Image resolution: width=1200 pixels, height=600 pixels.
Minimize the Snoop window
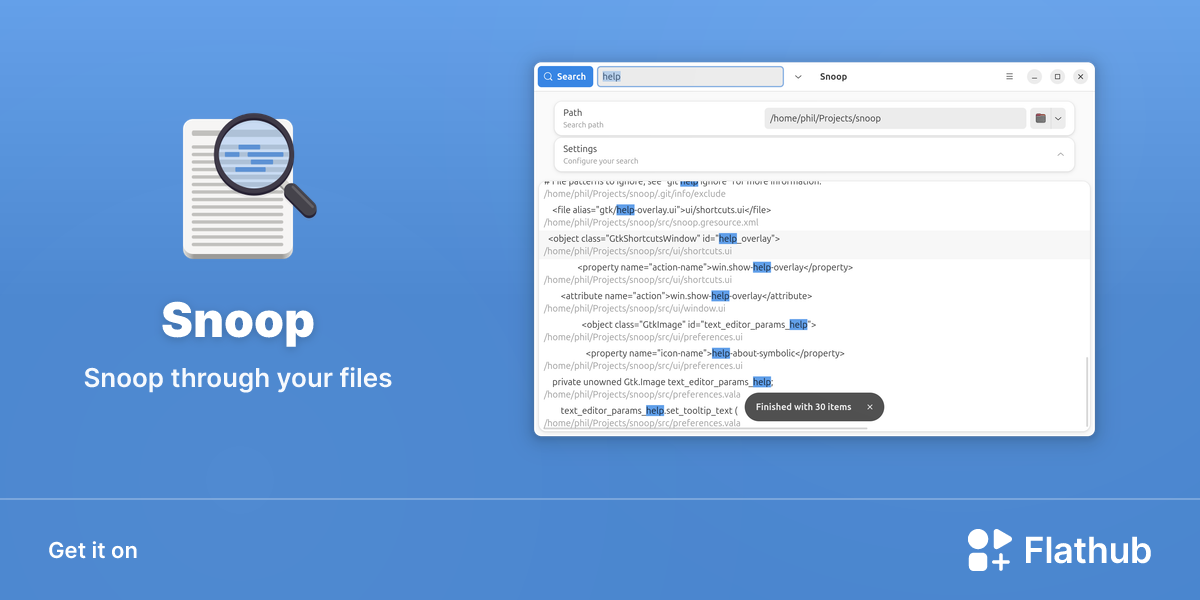coord(1034,77)
